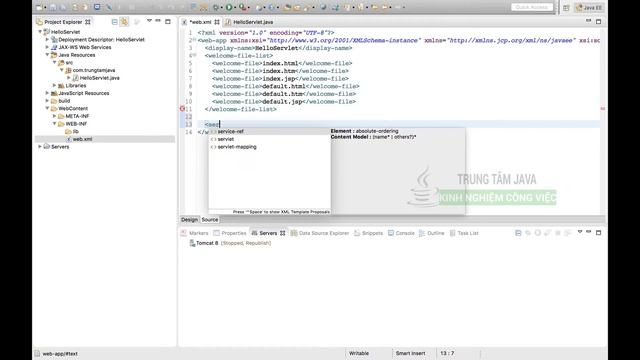Click line 3 display-name HelloServlet text
This screenshot has height=360, width=640.
pyautogui.click(x=277, y=48)
